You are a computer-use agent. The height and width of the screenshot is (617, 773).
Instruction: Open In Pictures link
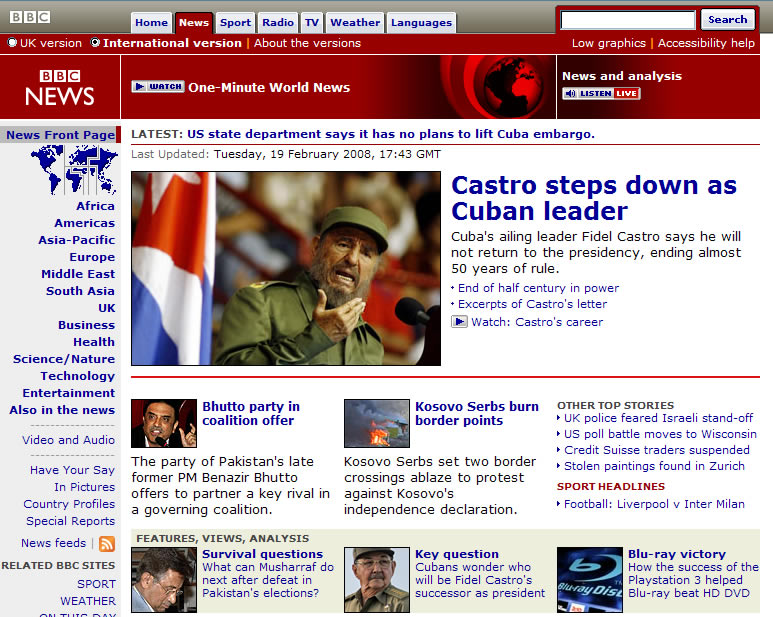pos(84,487)
